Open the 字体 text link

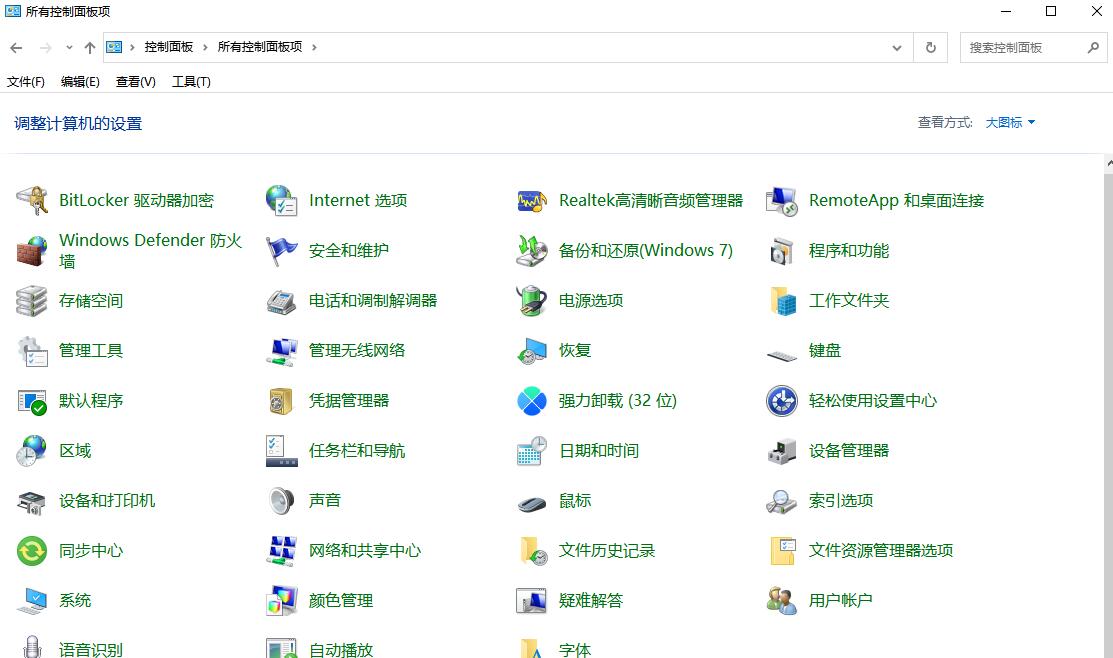coord(575,649)
